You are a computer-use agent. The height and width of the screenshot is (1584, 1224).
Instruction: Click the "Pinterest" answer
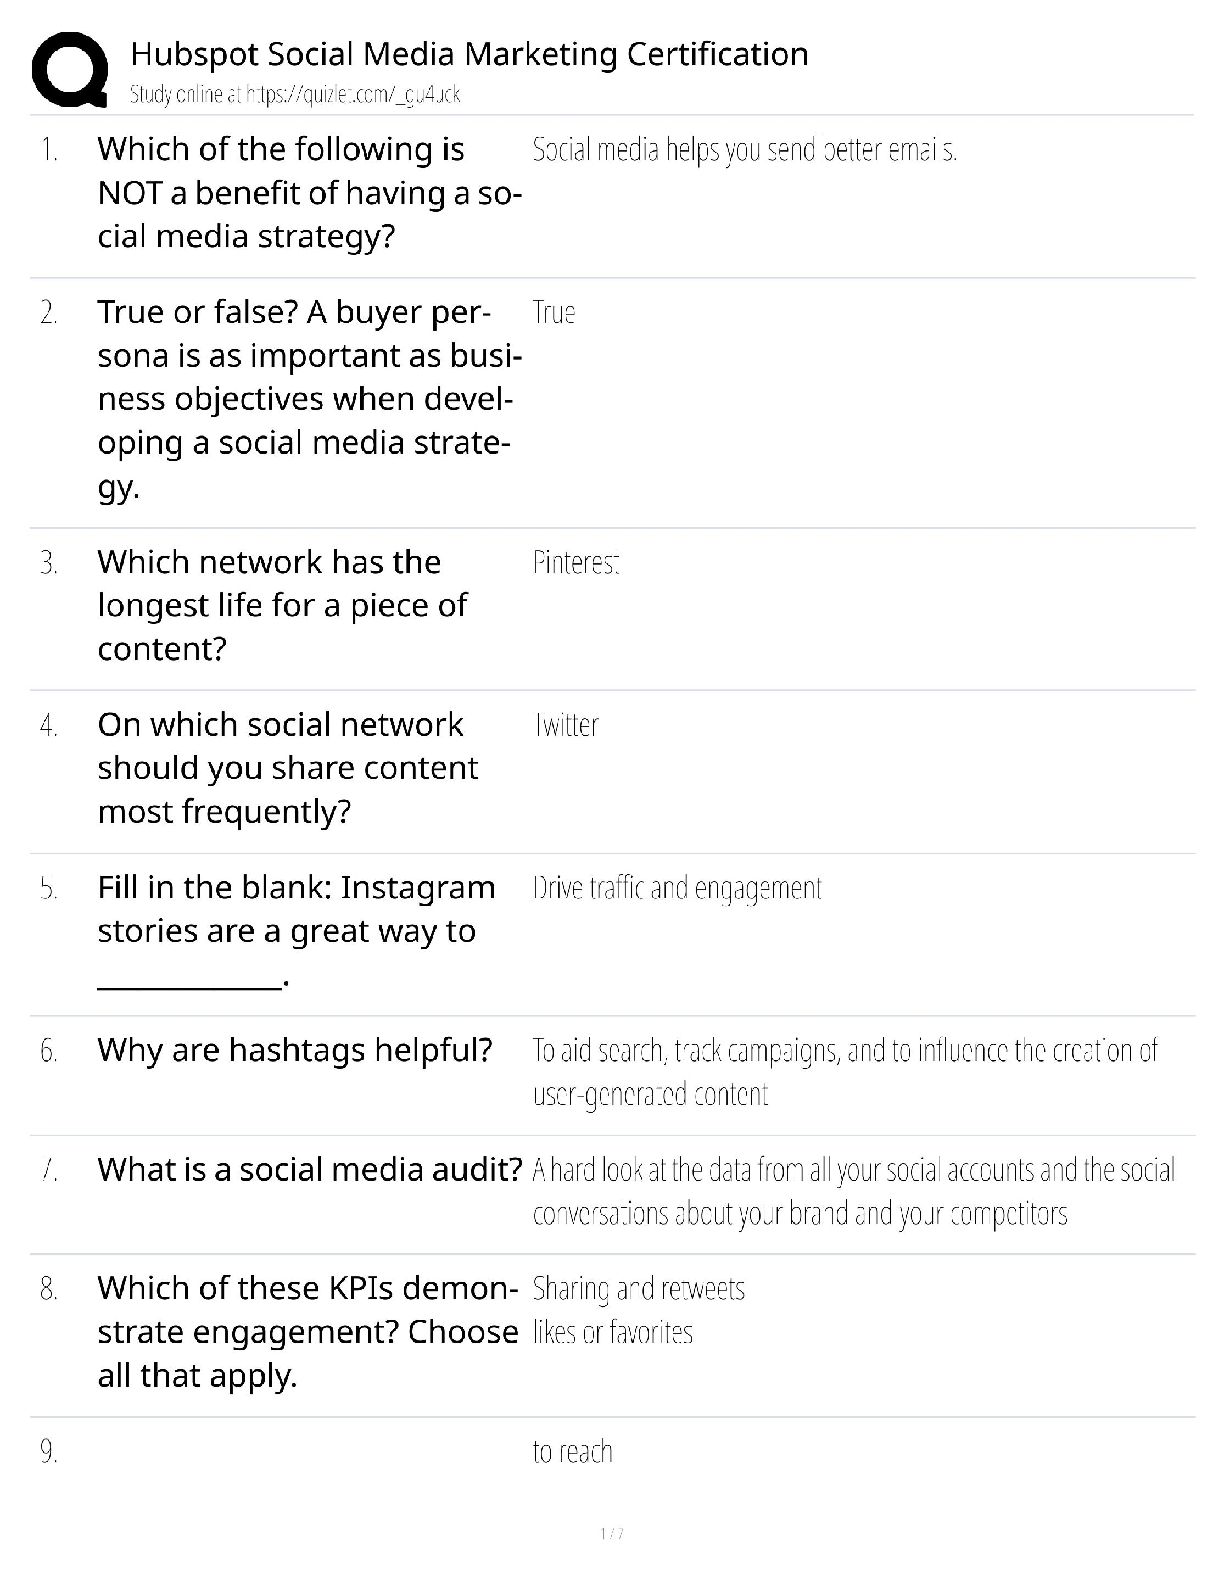pos(576,563)
